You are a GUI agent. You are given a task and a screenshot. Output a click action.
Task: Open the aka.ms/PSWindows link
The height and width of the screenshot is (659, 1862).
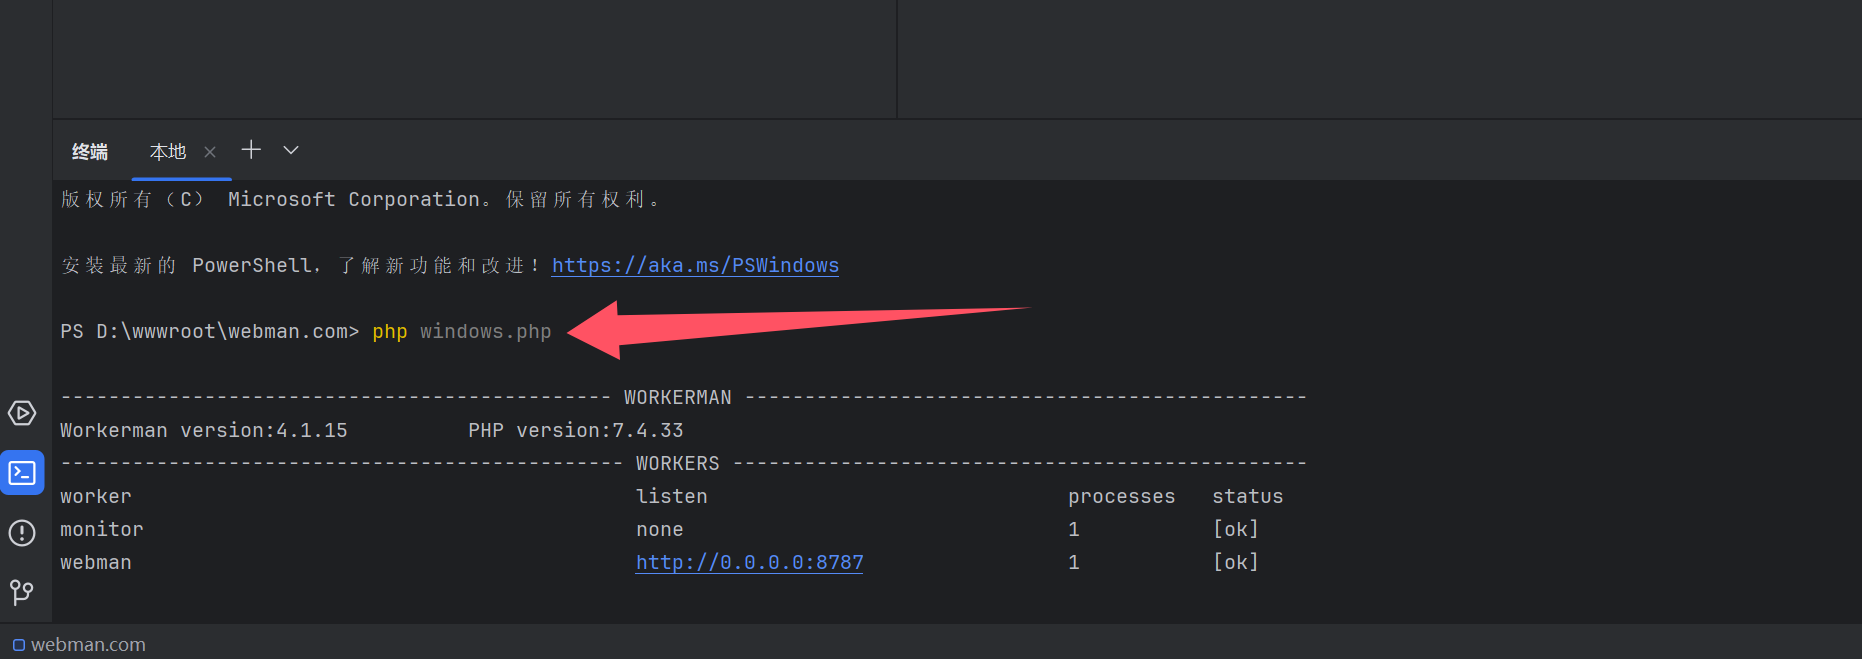tap(695, 265)
